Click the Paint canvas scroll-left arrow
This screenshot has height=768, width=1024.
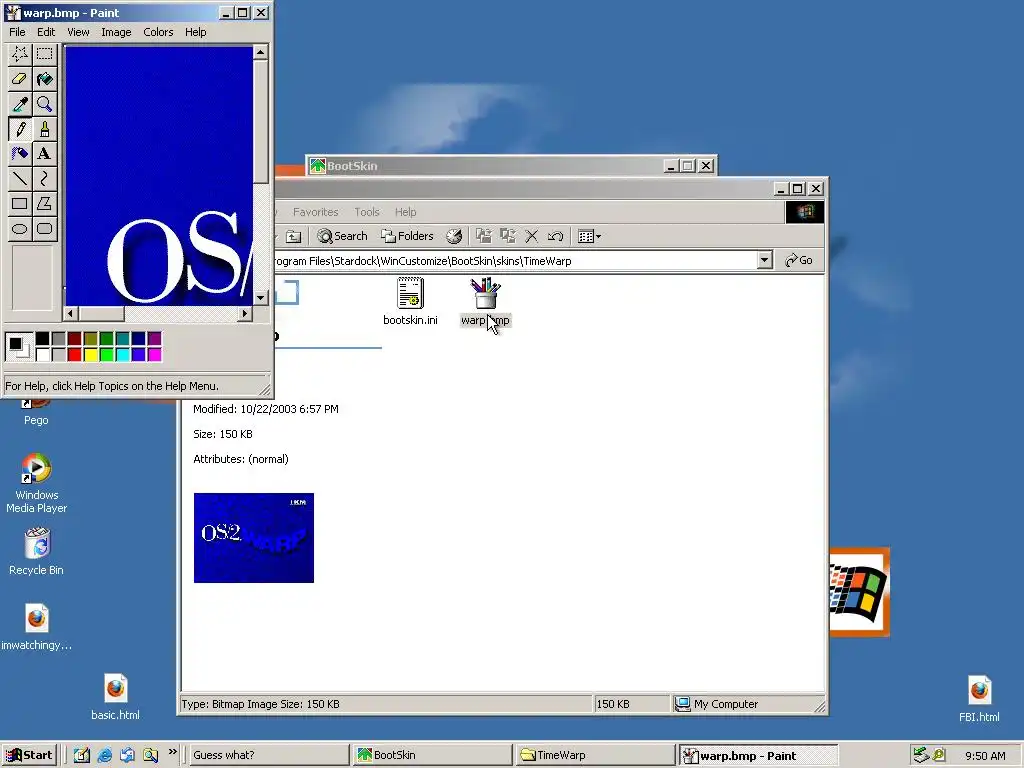[x=71, y=313]
